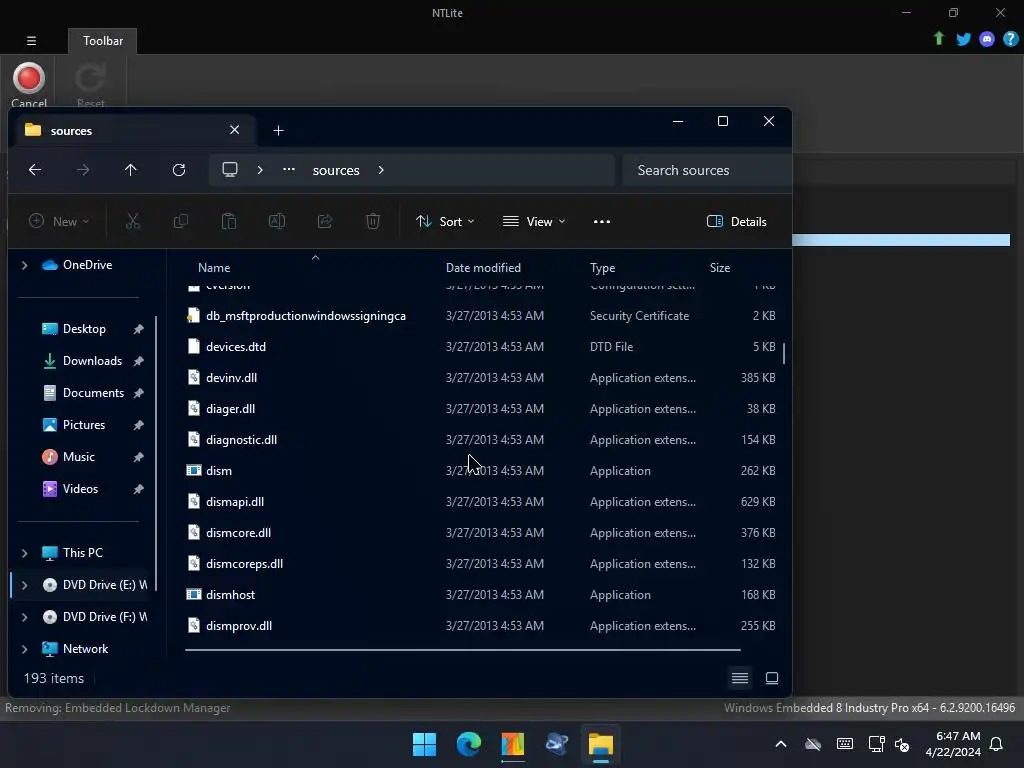Open the NTLite hamburger menu
1024x768 pixels.
(x=31, y=40)
